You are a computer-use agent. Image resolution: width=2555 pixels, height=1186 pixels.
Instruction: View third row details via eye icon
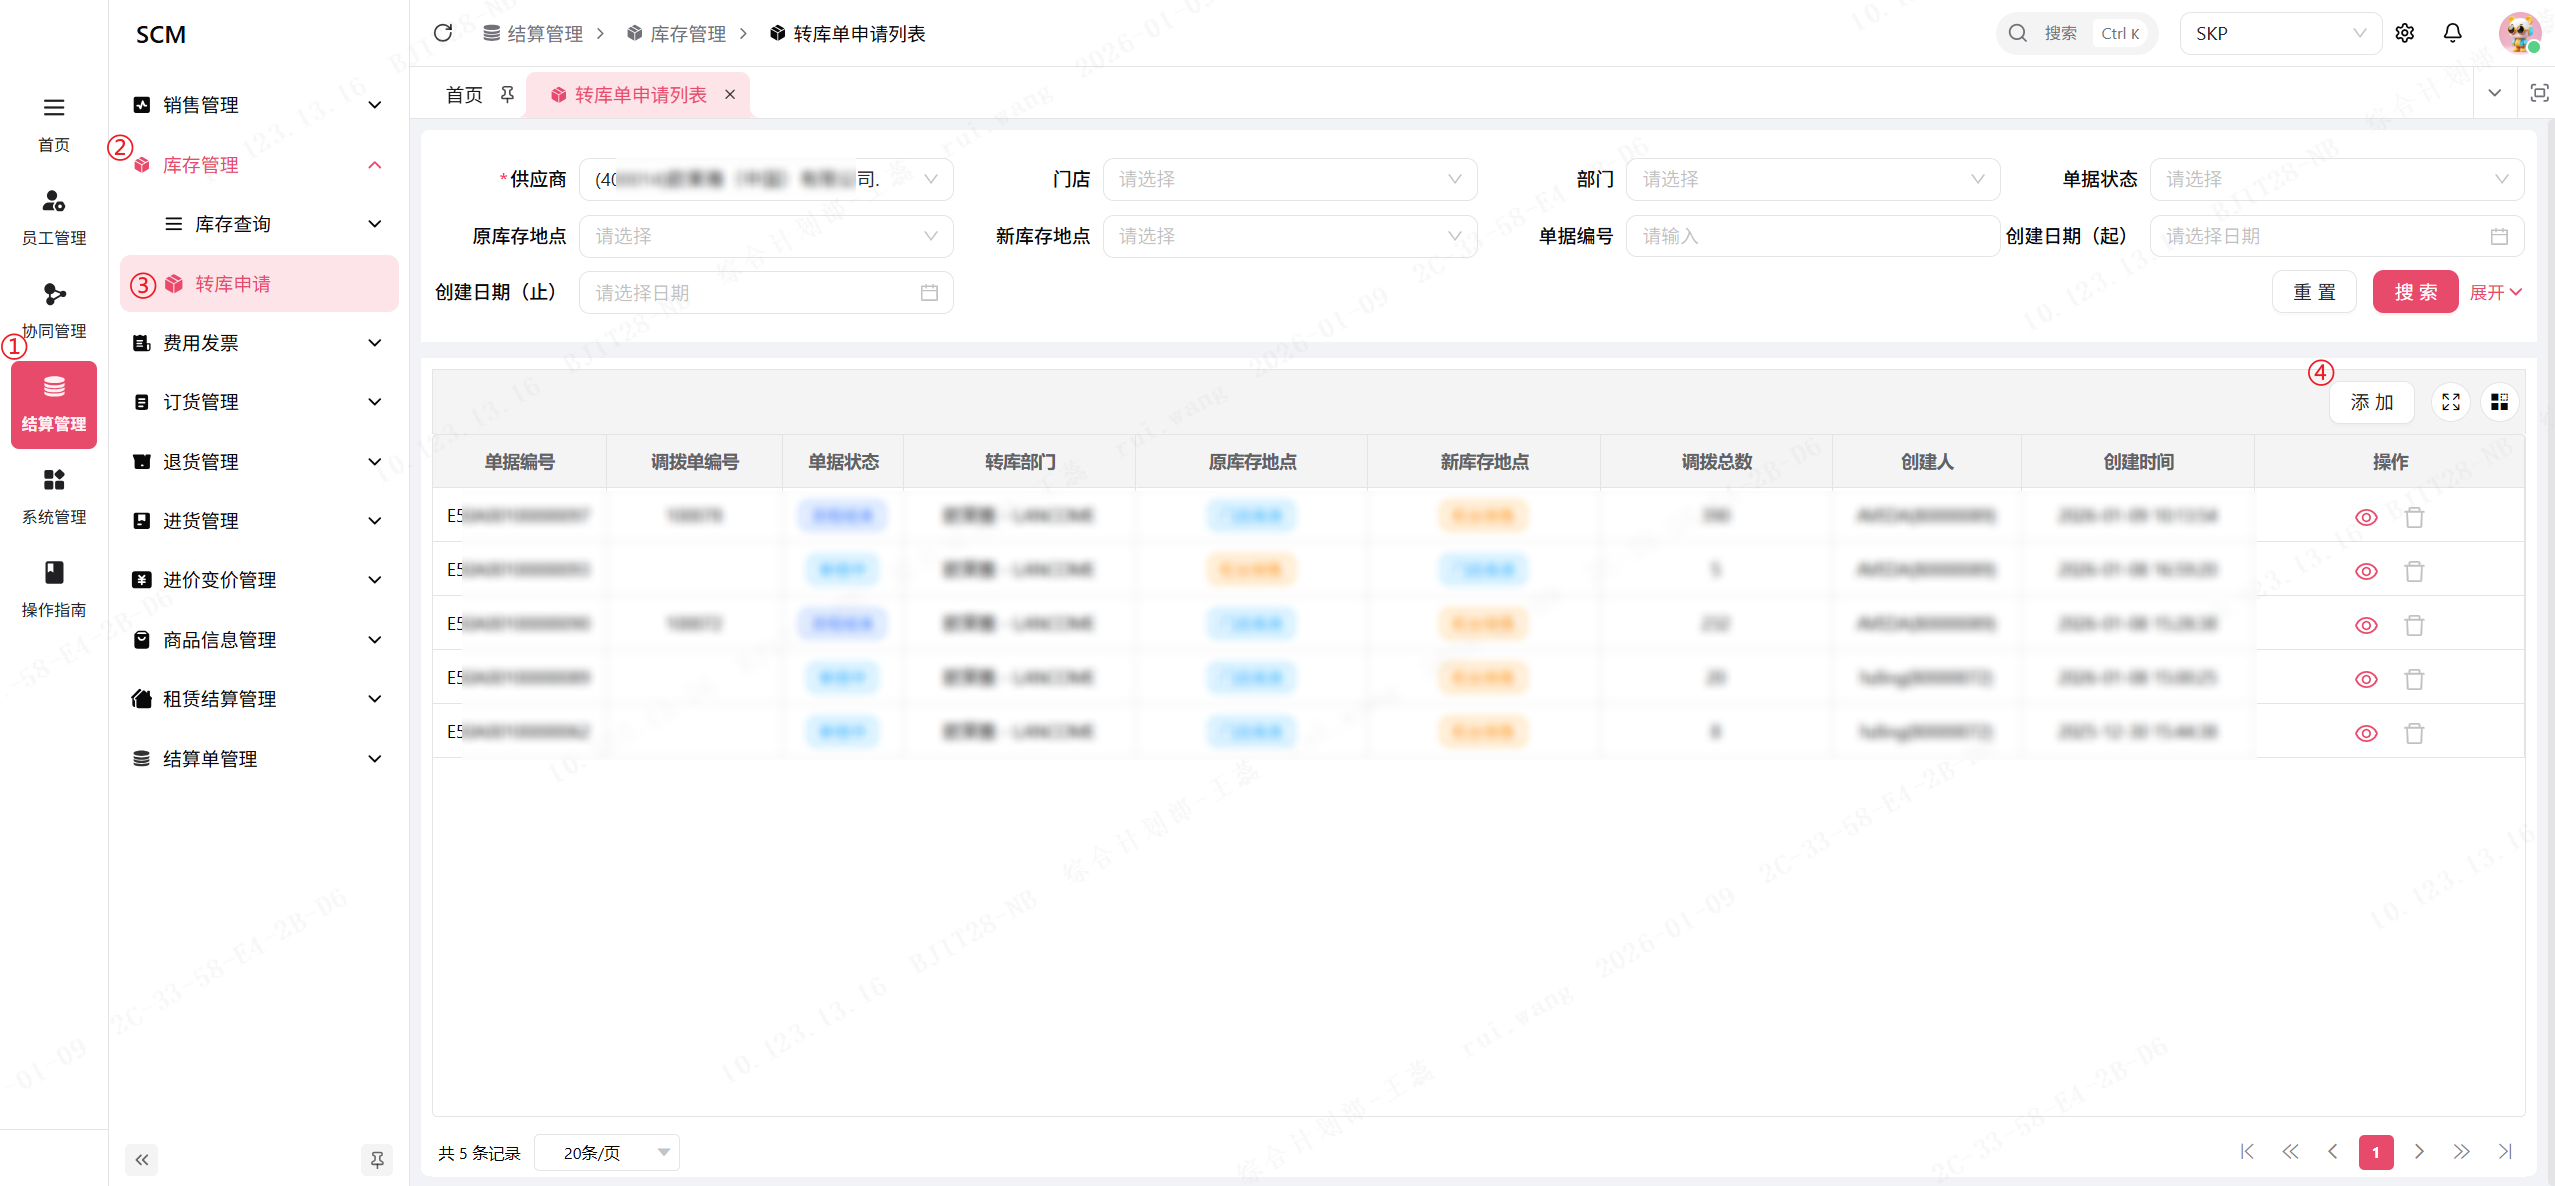[x=2366, y=625]
